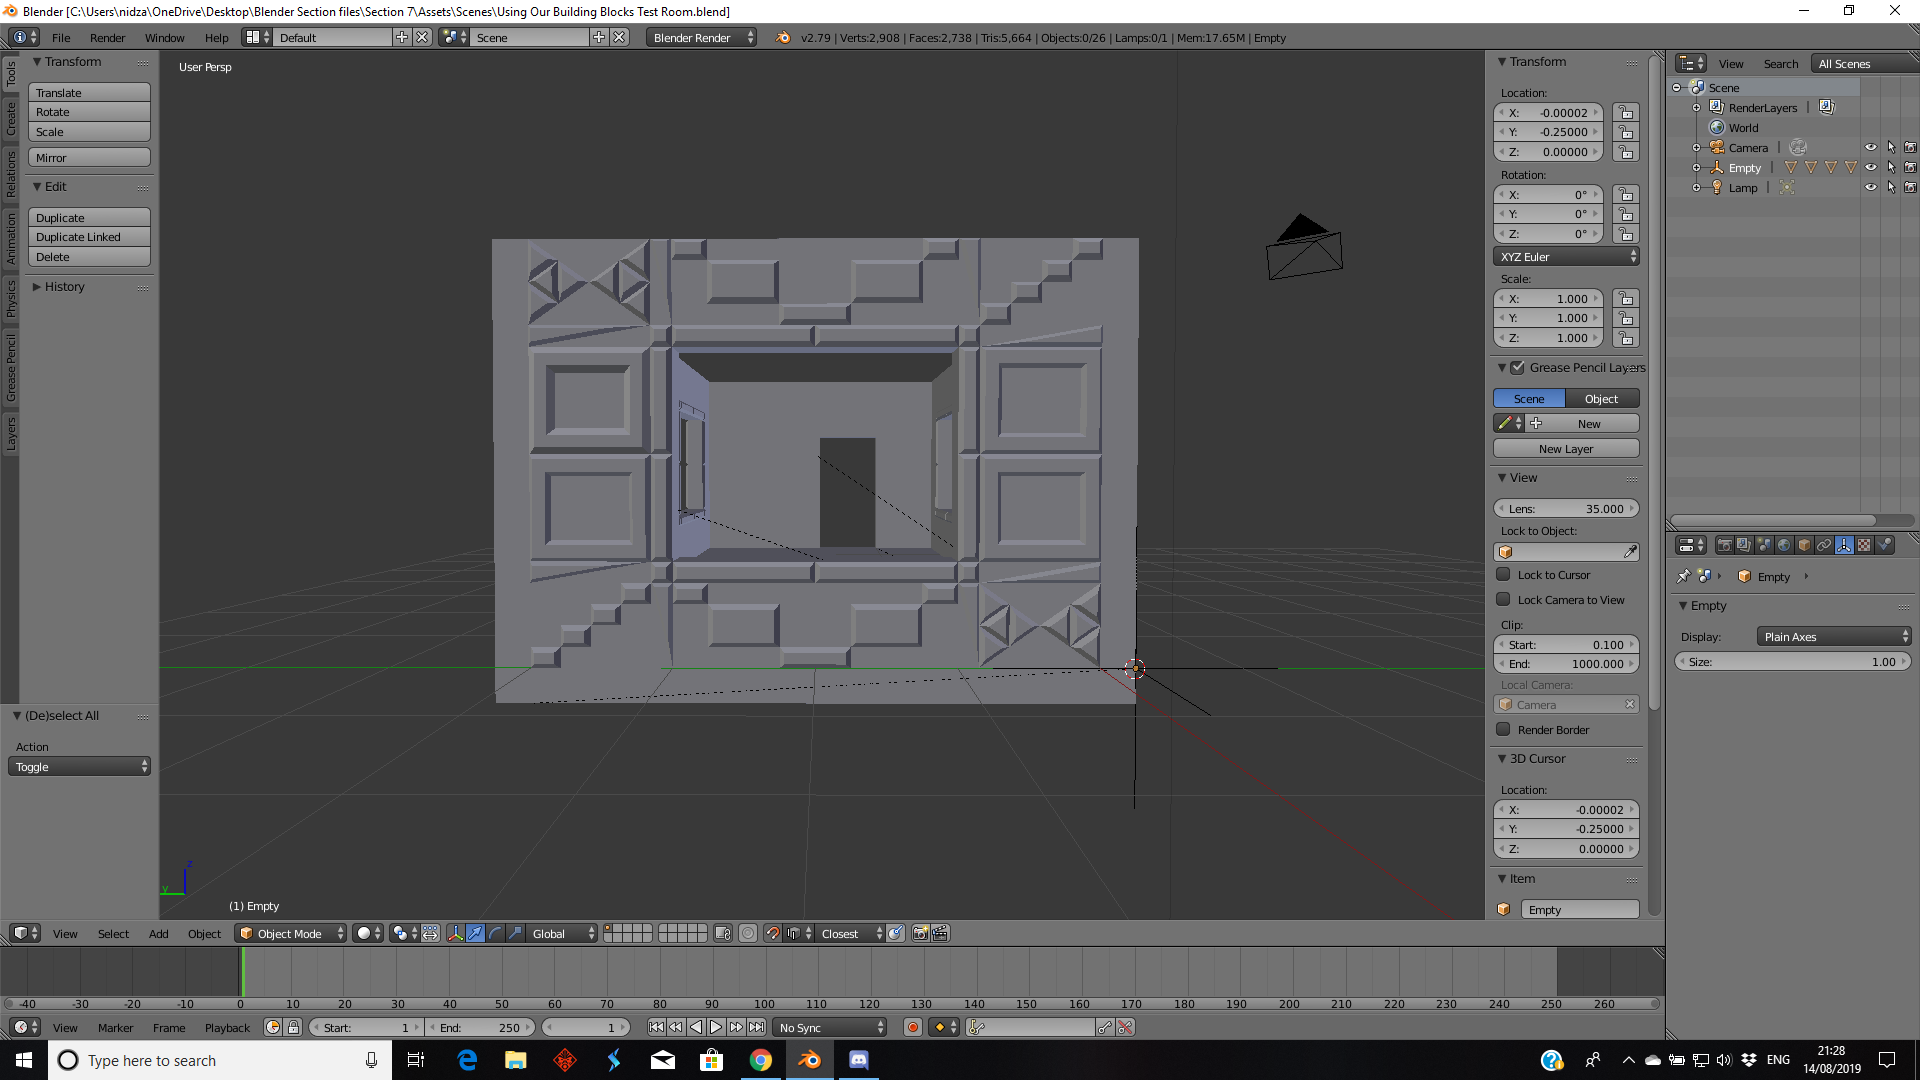Open the Render properties tab
1920x1080 pixels.
point(1724,546)
